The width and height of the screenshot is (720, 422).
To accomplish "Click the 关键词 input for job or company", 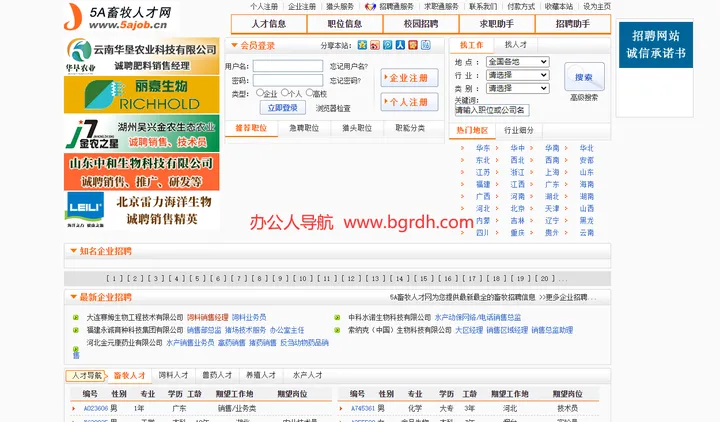I will 492,110.
